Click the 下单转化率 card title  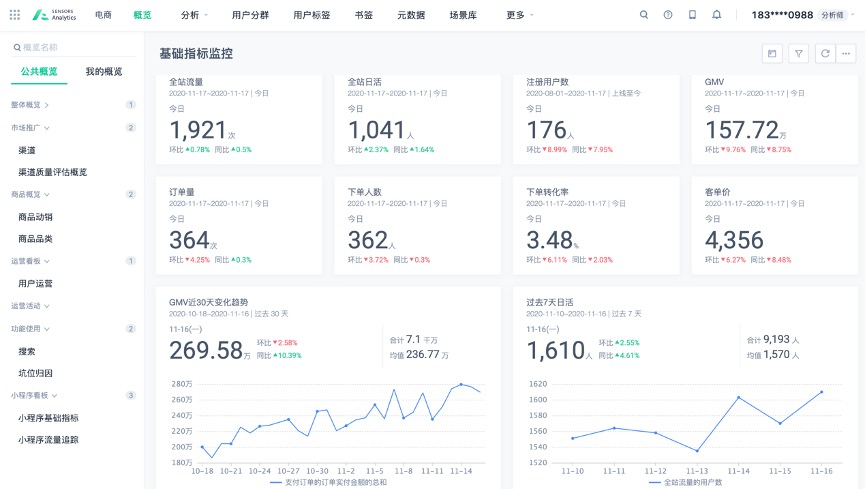click(x=547, y=192)
